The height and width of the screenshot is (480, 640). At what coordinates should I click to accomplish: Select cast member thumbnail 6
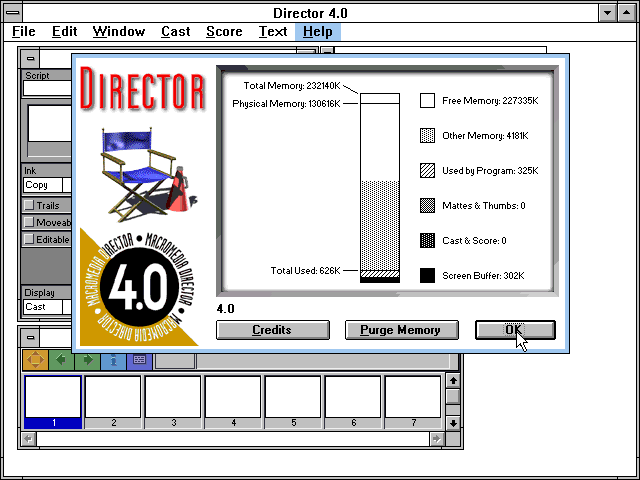click(x=353, y=402)
